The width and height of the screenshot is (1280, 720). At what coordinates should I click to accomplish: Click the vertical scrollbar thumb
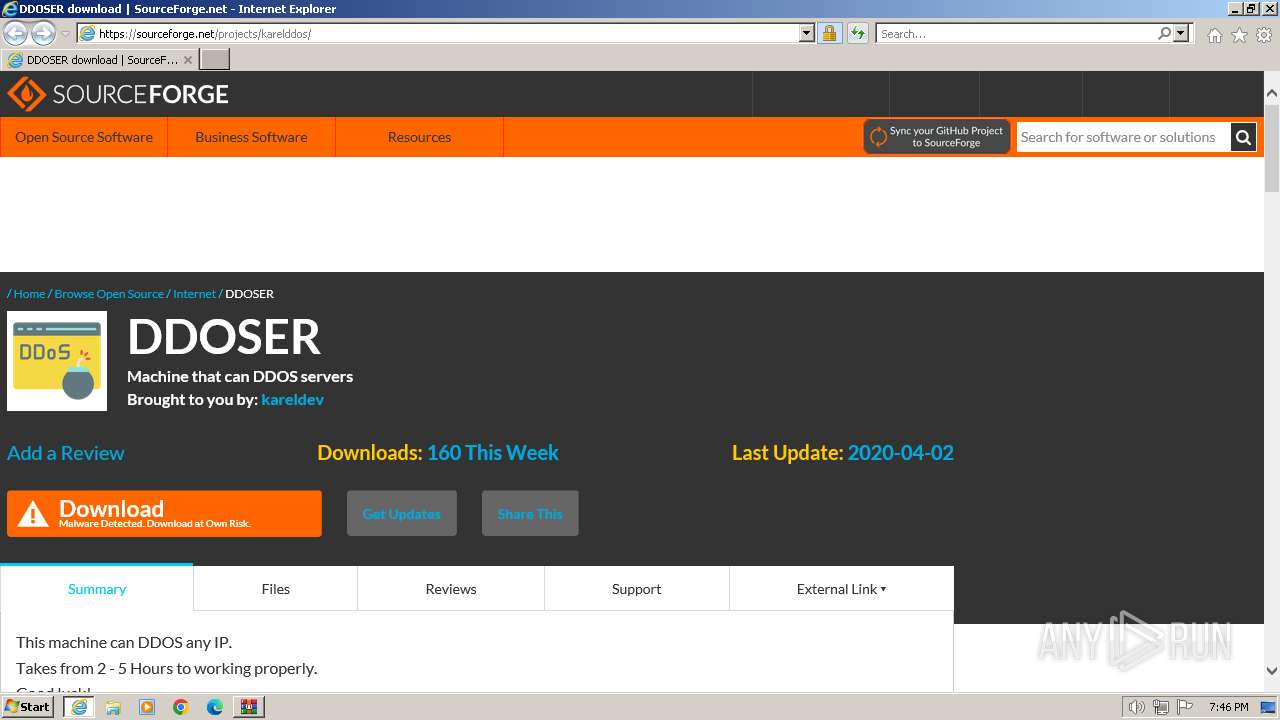(1272, 148)
